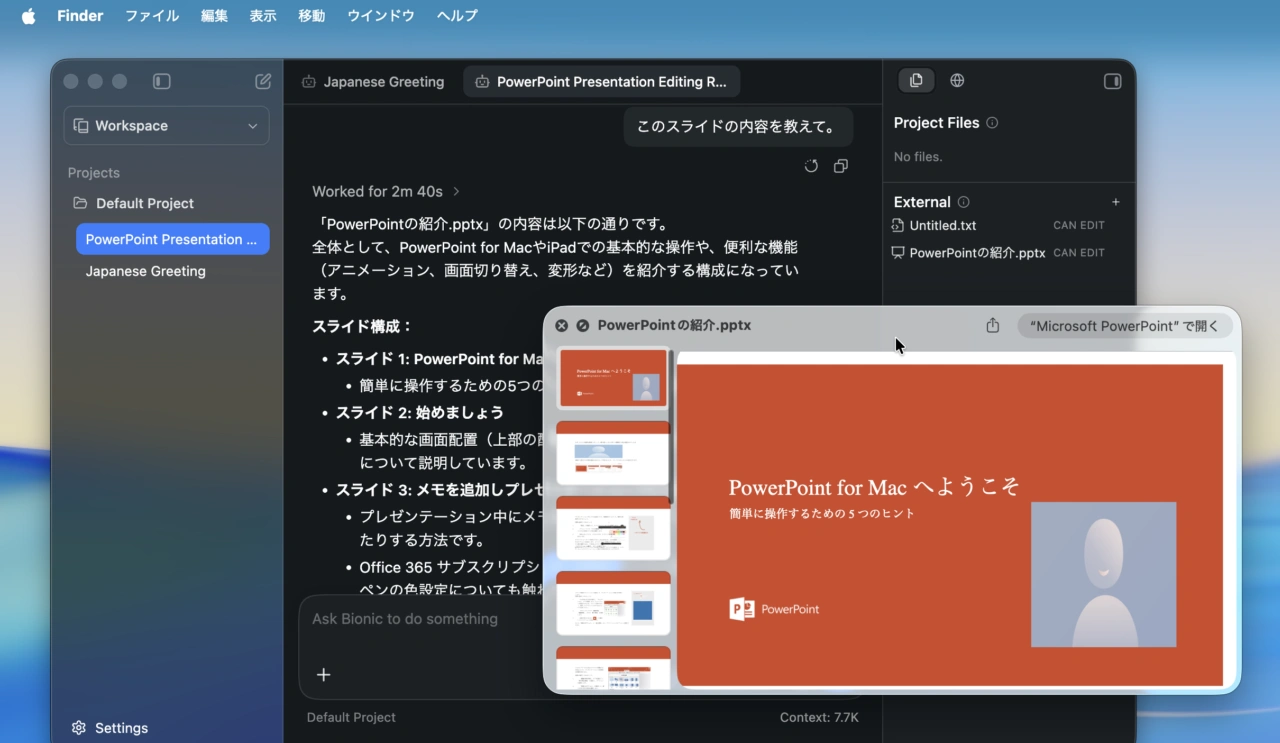
Task: Click the circled-slash icon in Quick Look title bar
Action: pyautogui.click(x=583, y=326)
